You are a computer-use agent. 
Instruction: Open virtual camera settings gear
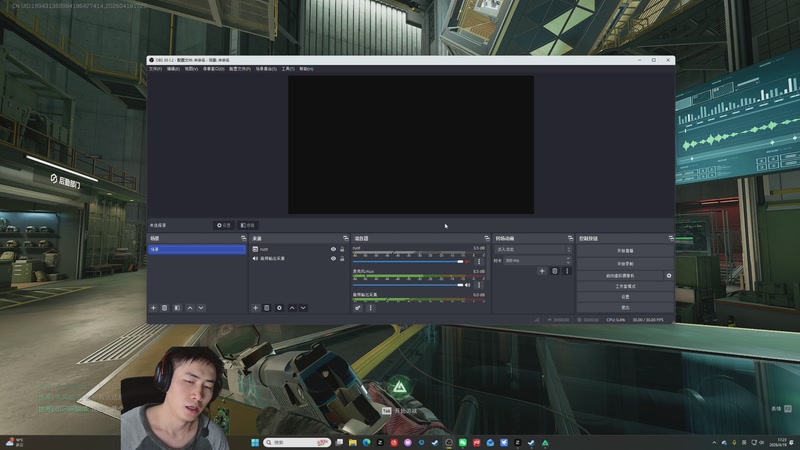tap(669, 275)
